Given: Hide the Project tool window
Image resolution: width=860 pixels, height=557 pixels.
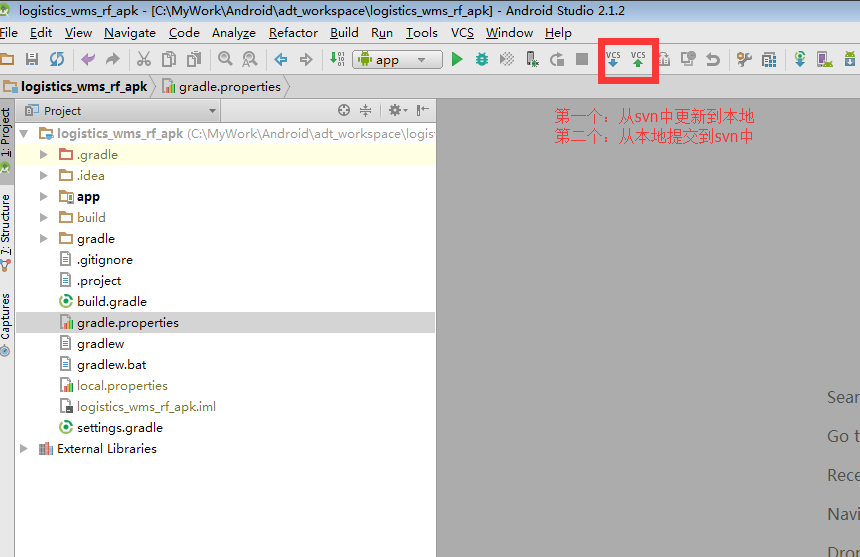Looking at the screenshot, I should click(x=422, y=110).
